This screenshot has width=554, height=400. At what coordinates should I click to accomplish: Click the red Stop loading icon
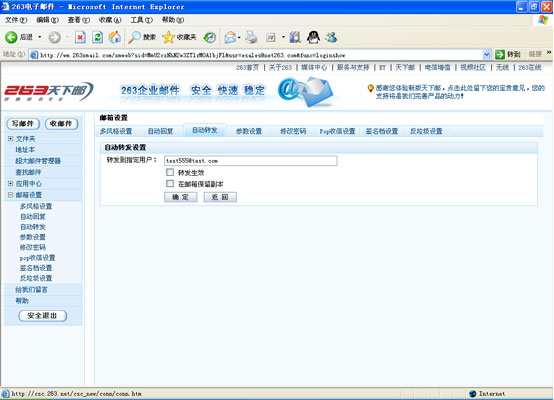pos(80,37)
